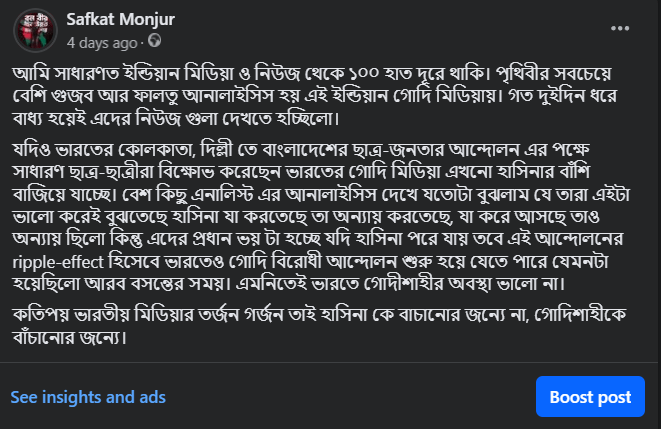Open the post's "4 days ago" timestamp
Viewport: 661px width, 429px height.
[x=101, y=43]
